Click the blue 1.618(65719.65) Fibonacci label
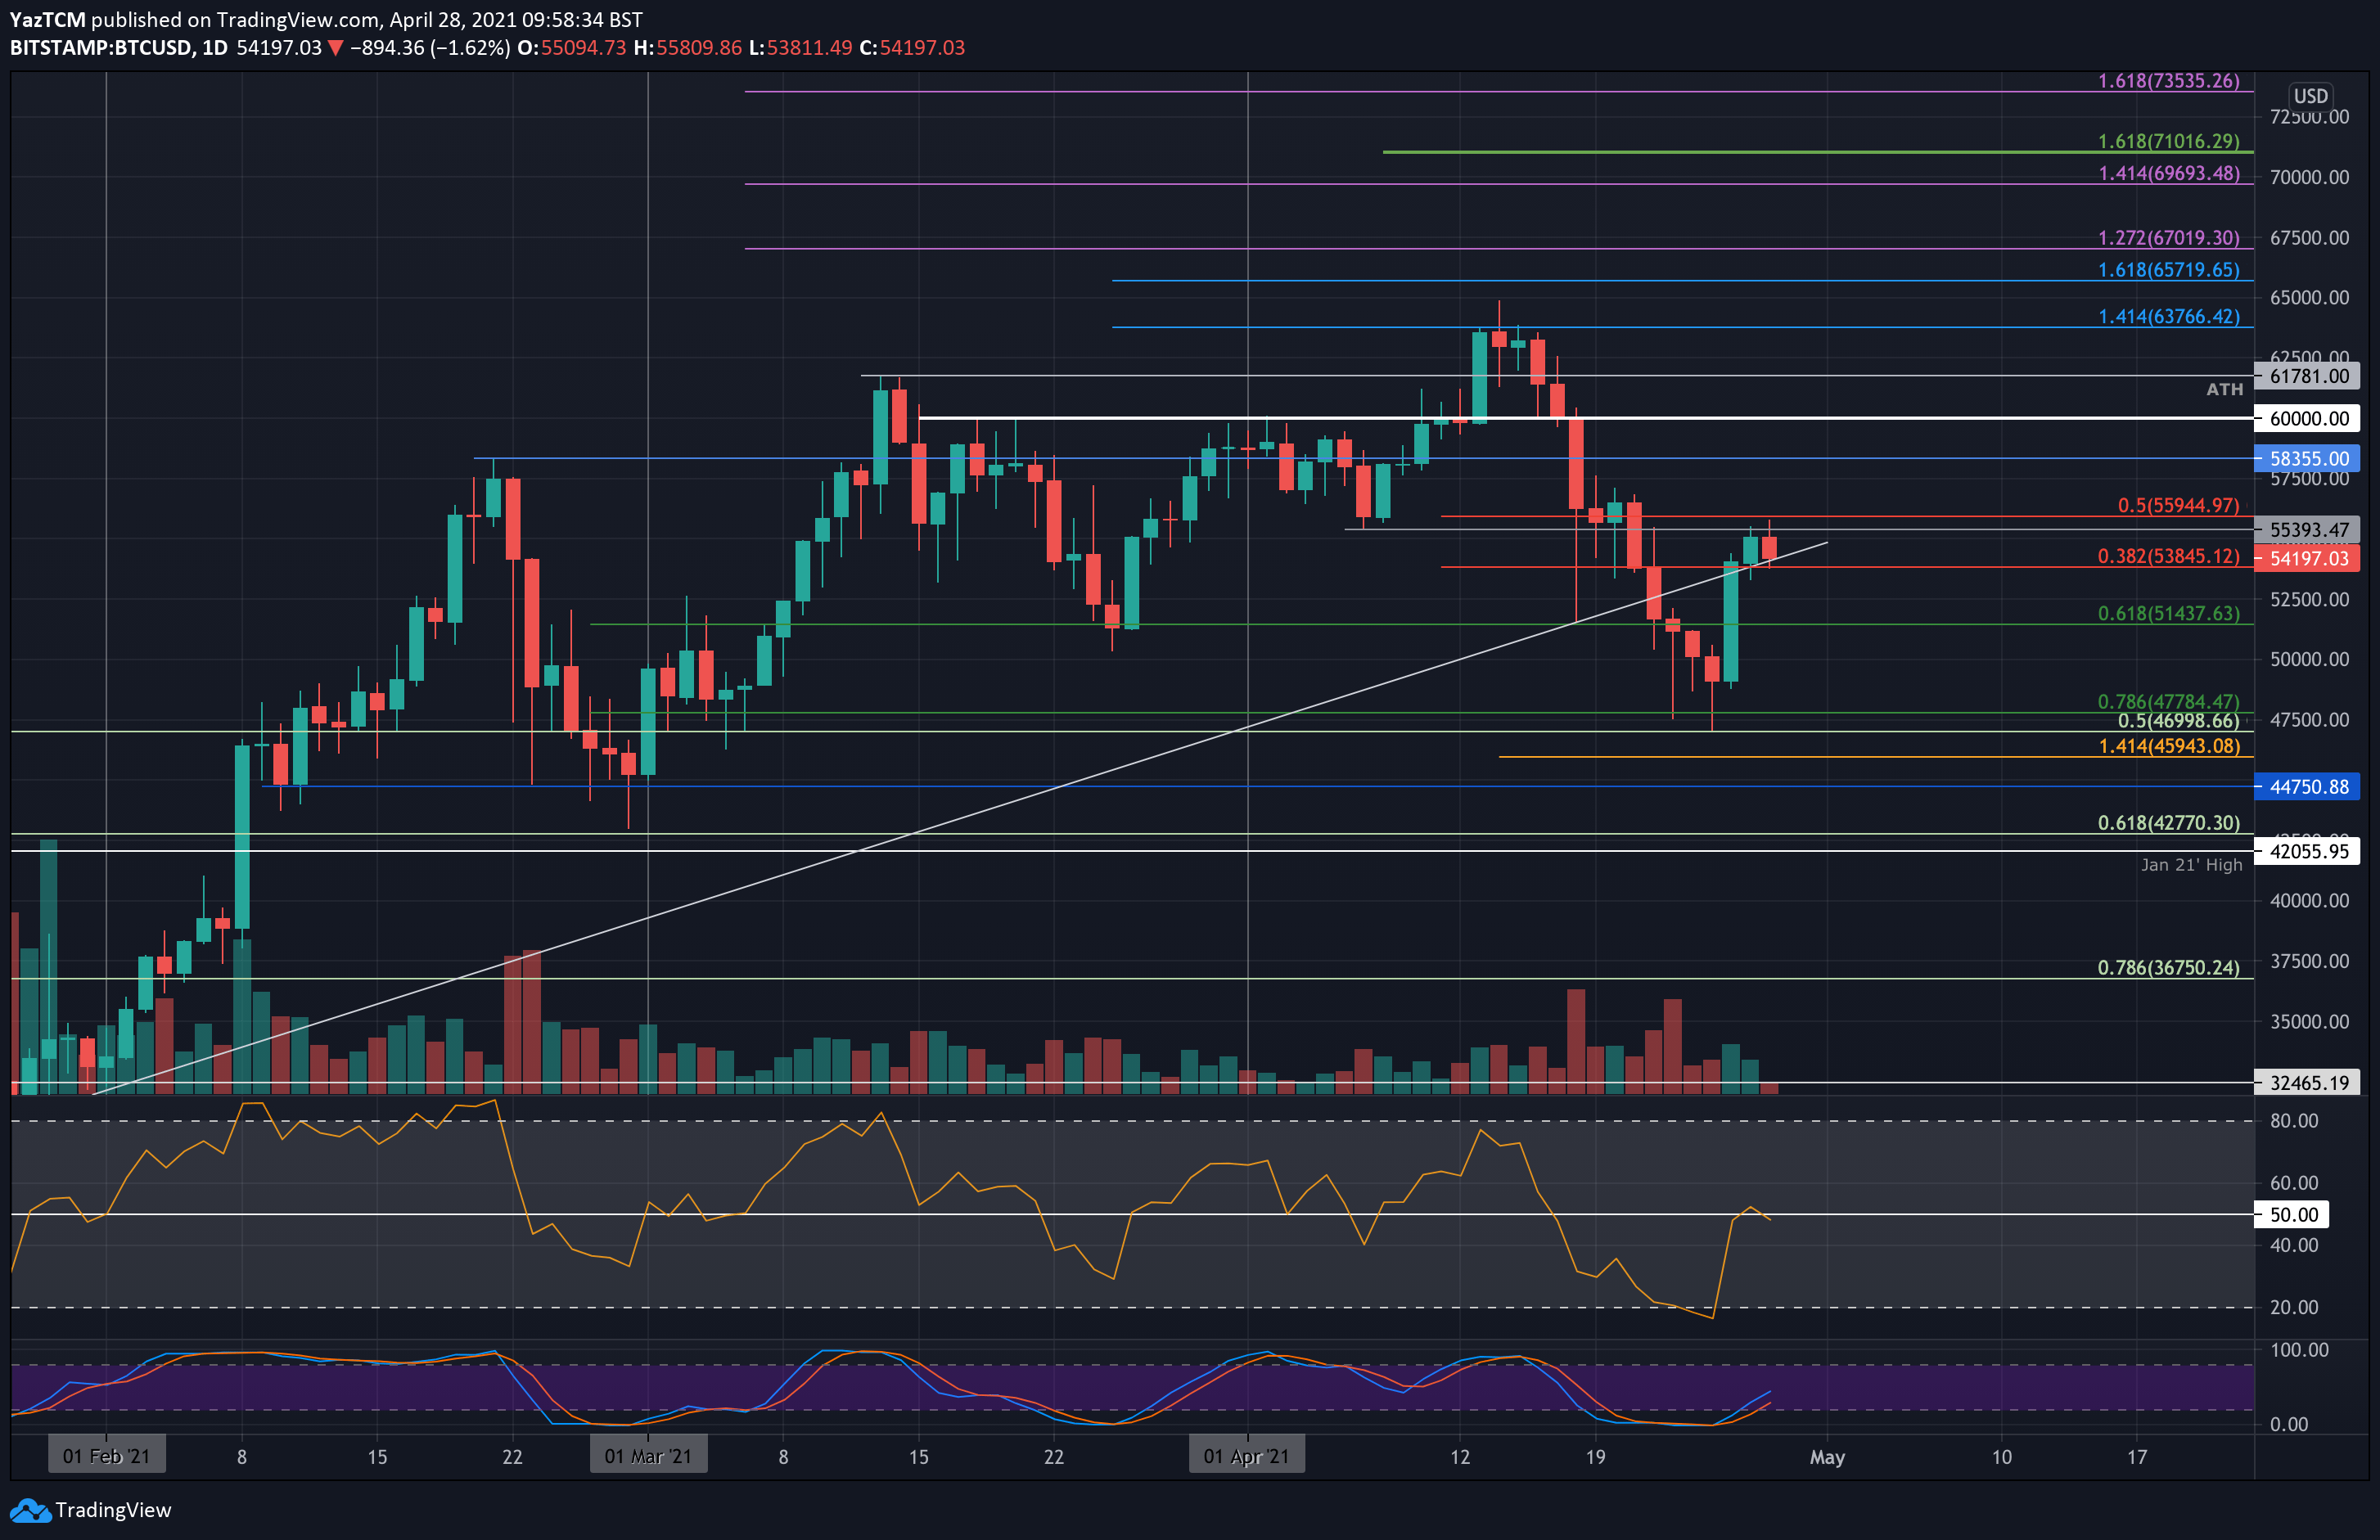Screen dimensions: 2380x1540 (2169, 270)
